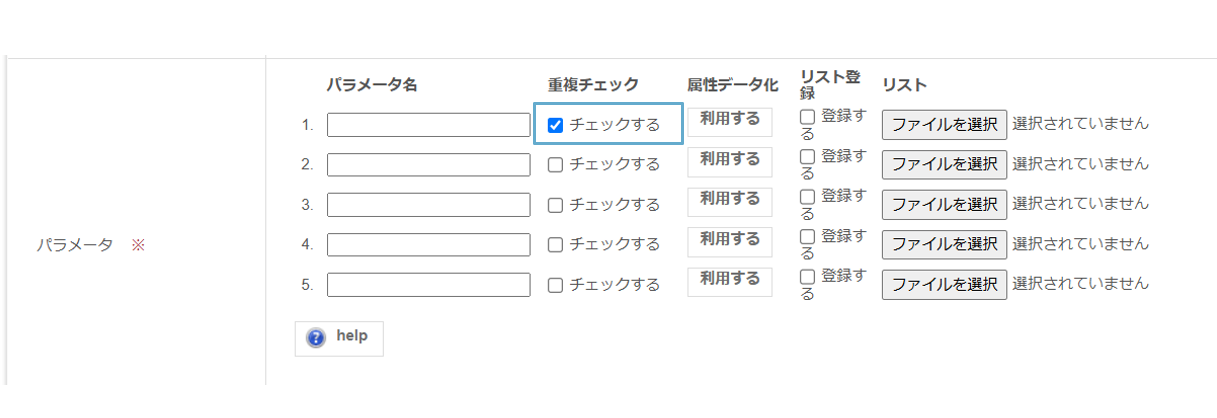
Task: Choose a file for parameter row 5
Action: (x=944, y=285)
